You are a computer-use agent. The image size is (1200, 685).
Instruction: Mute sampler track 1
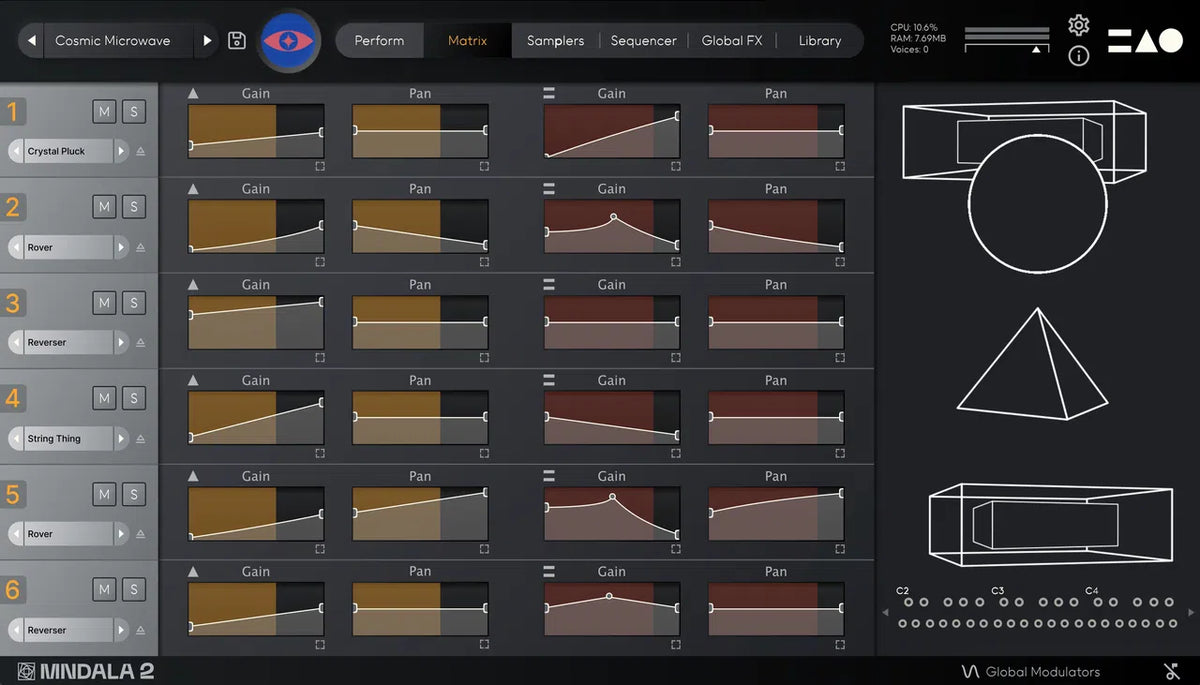pos(104,111)
